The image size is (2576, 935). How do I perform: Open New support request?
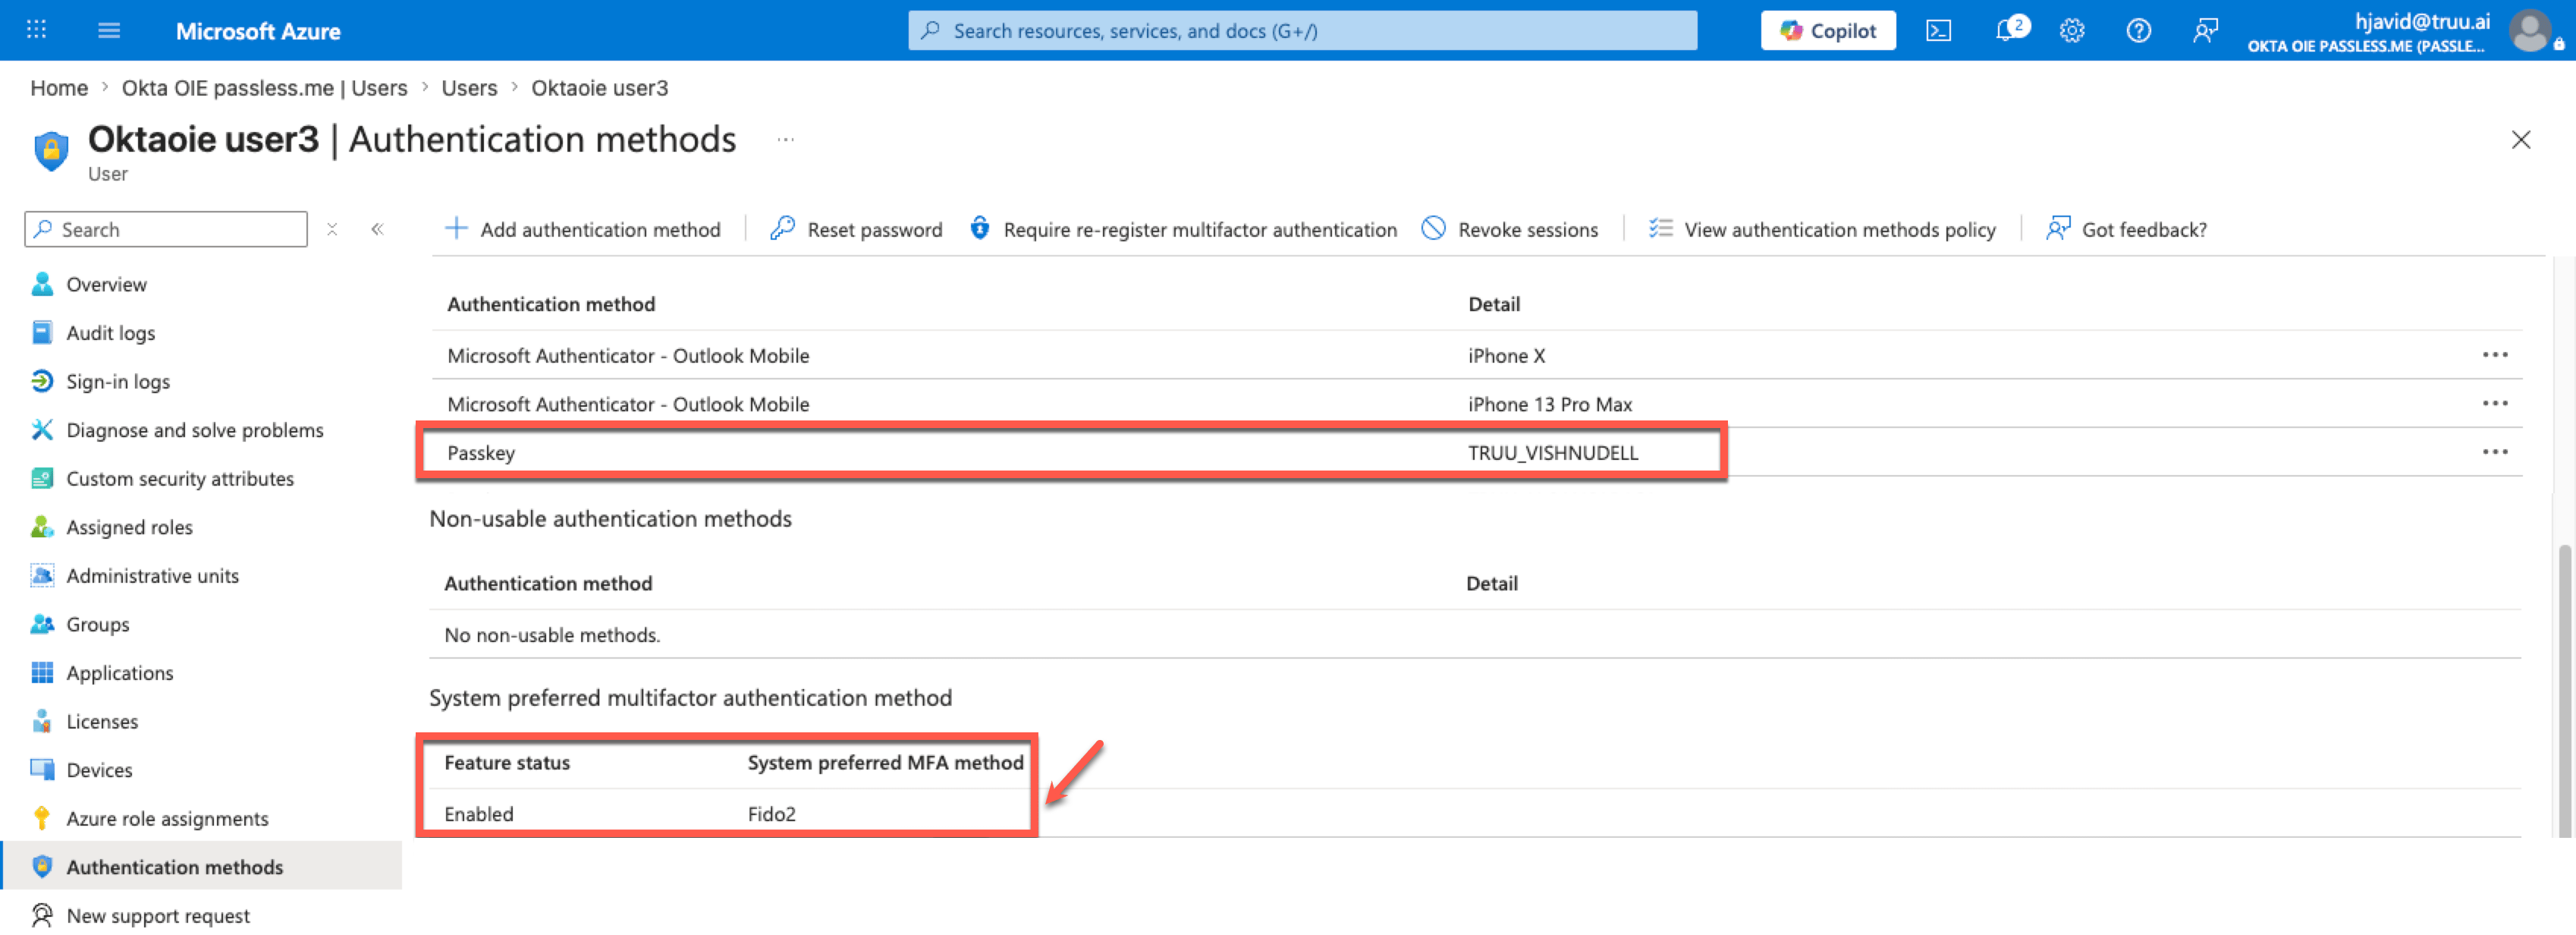tap(158, 915)
